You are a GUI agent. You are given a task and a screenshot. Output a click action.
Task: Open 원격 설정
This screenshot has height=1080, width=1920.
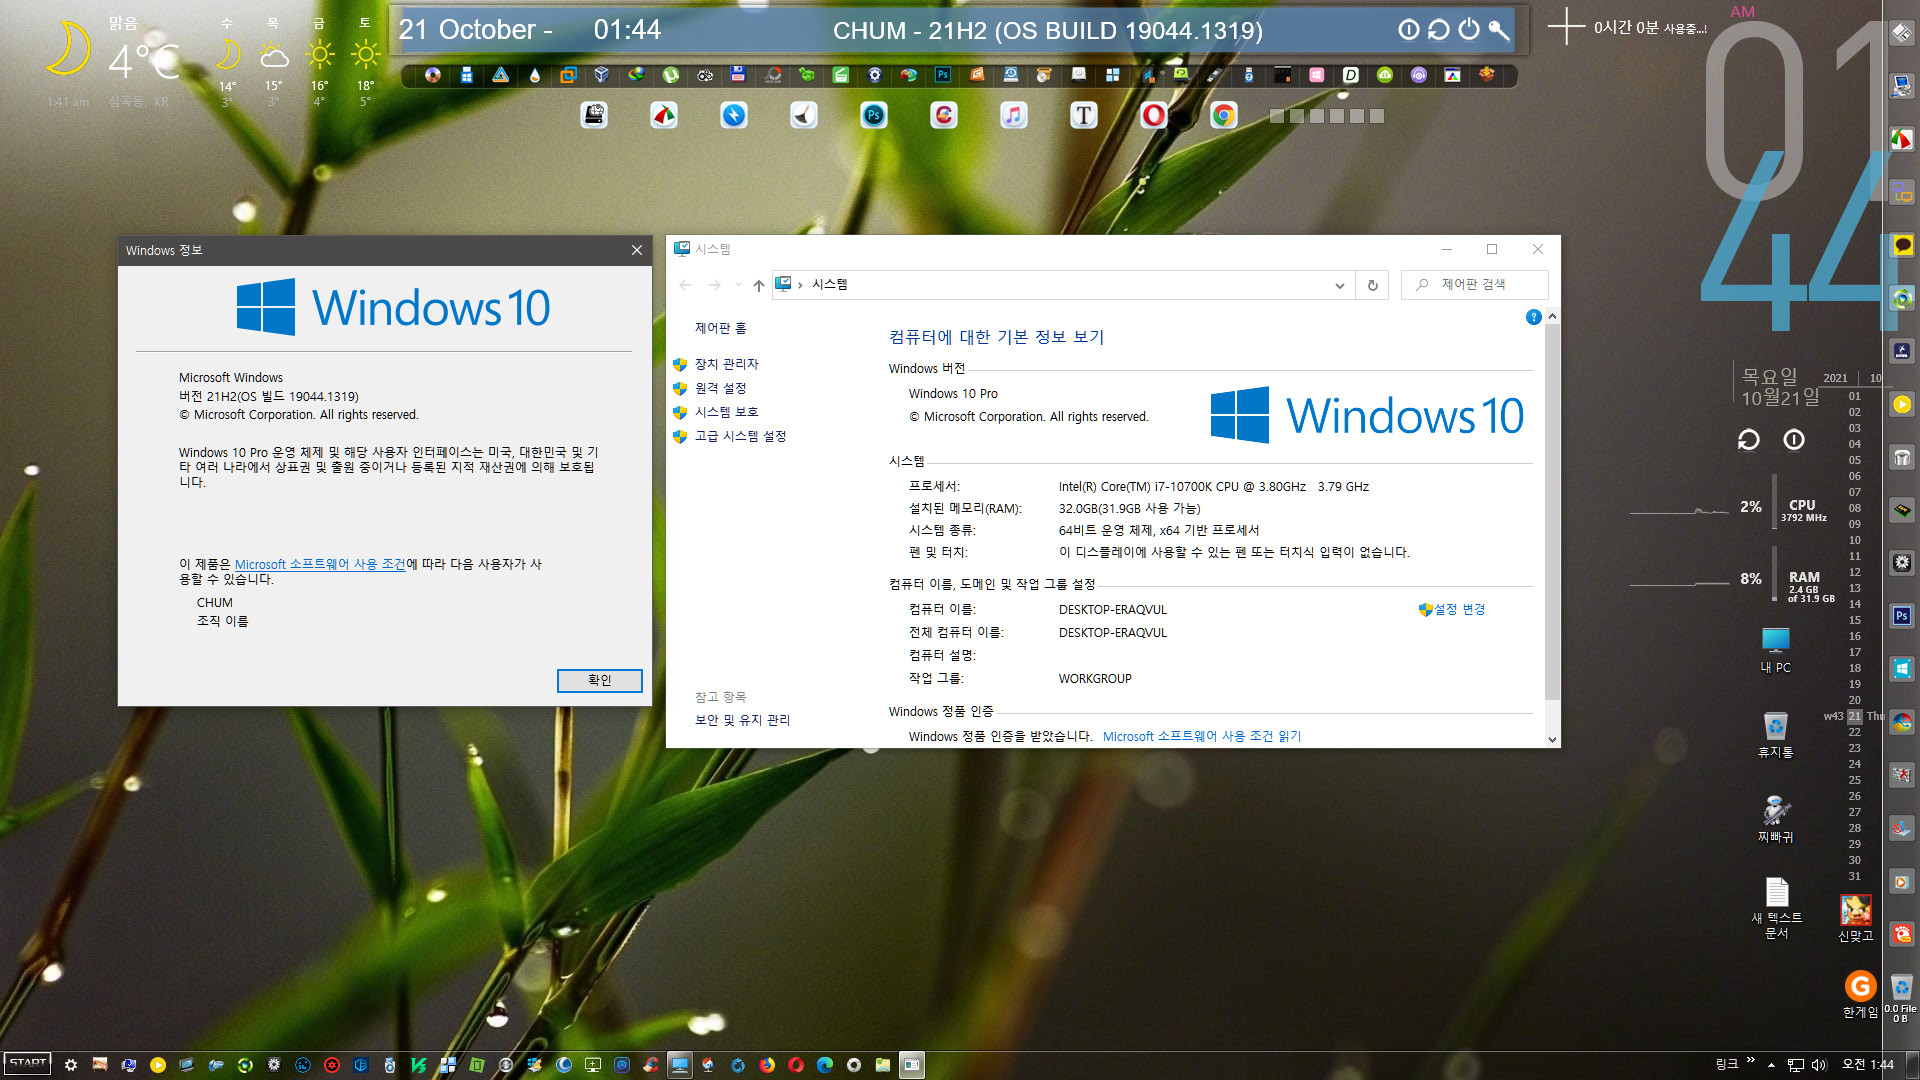point(721,388)
